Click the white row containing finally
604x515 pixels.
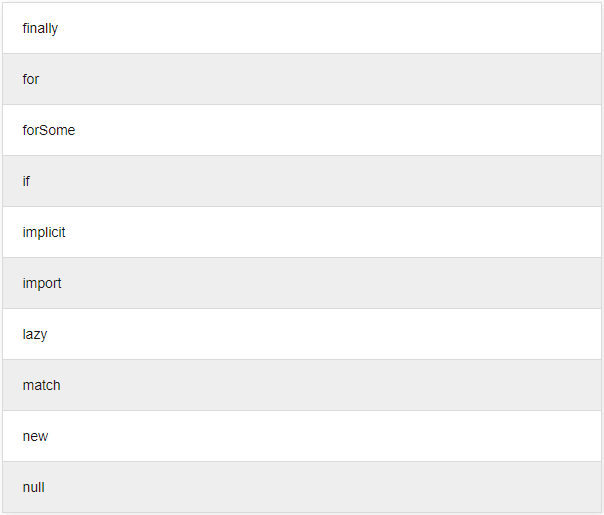click(x=300, y=28)
